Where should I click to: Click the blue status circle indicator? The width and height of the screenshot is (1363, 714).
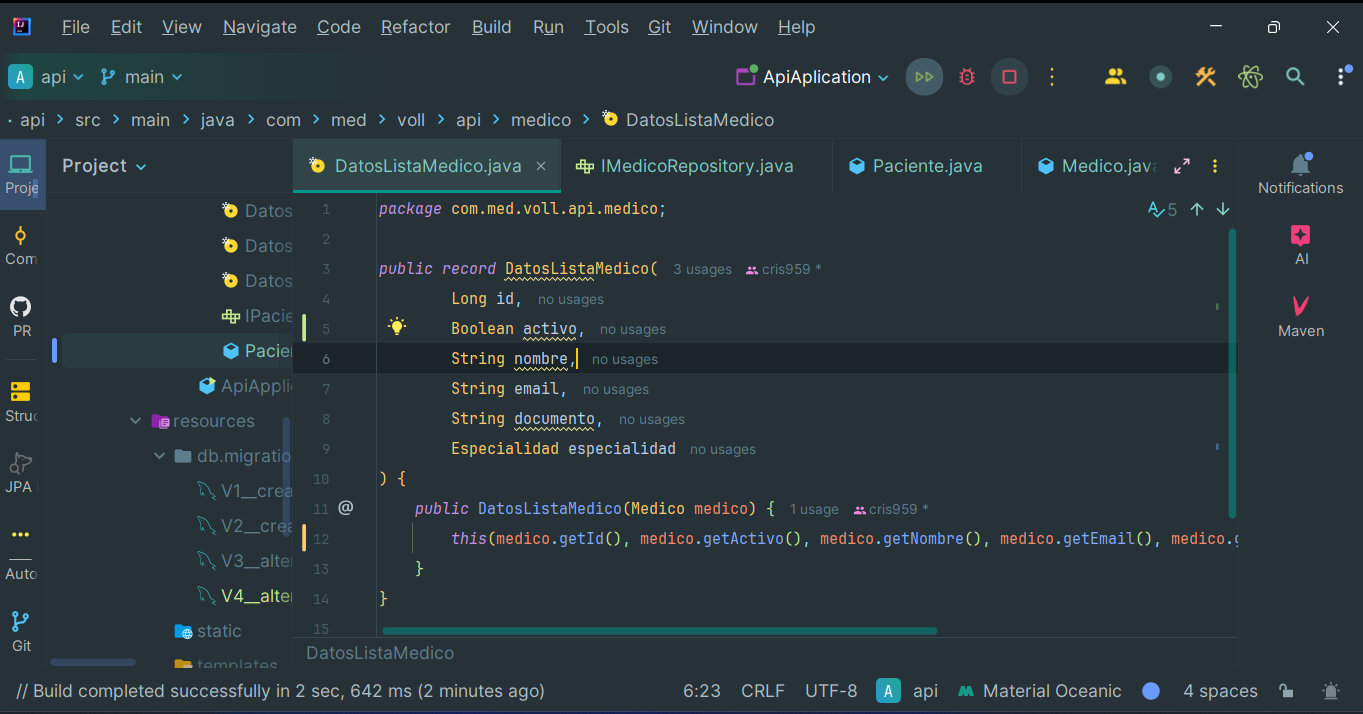[x=1151, y=691]
